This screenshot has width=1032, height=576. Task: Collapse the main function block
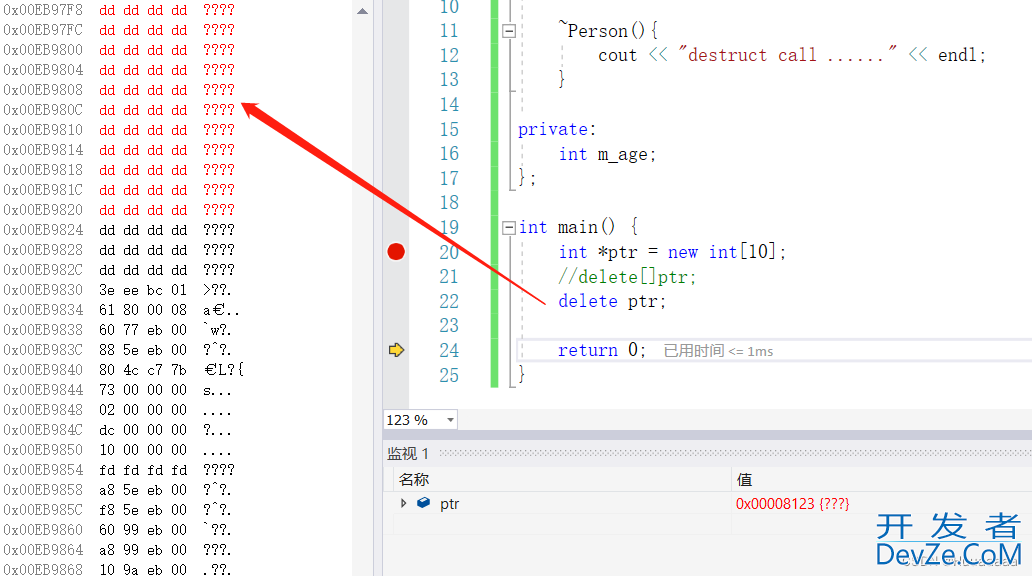(509, 228)
